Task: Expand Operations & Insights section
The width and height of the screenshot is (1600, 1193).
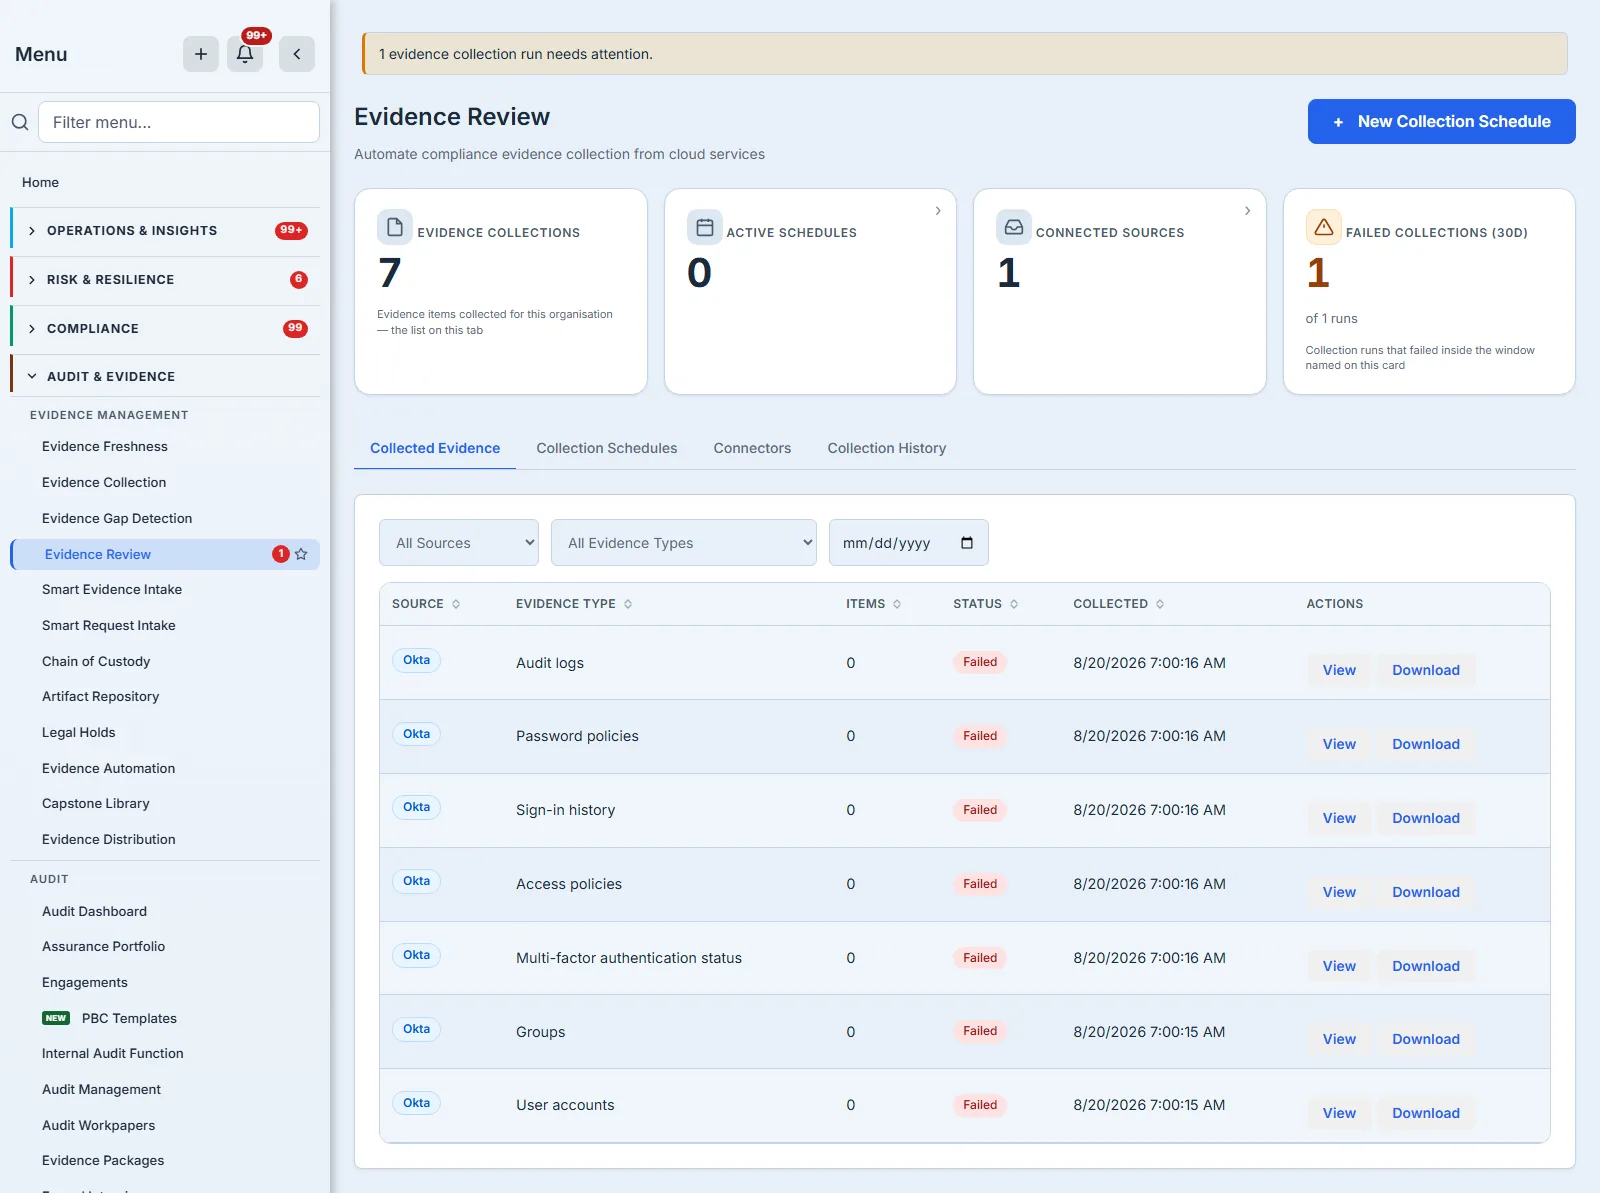Action: (167, 231)
